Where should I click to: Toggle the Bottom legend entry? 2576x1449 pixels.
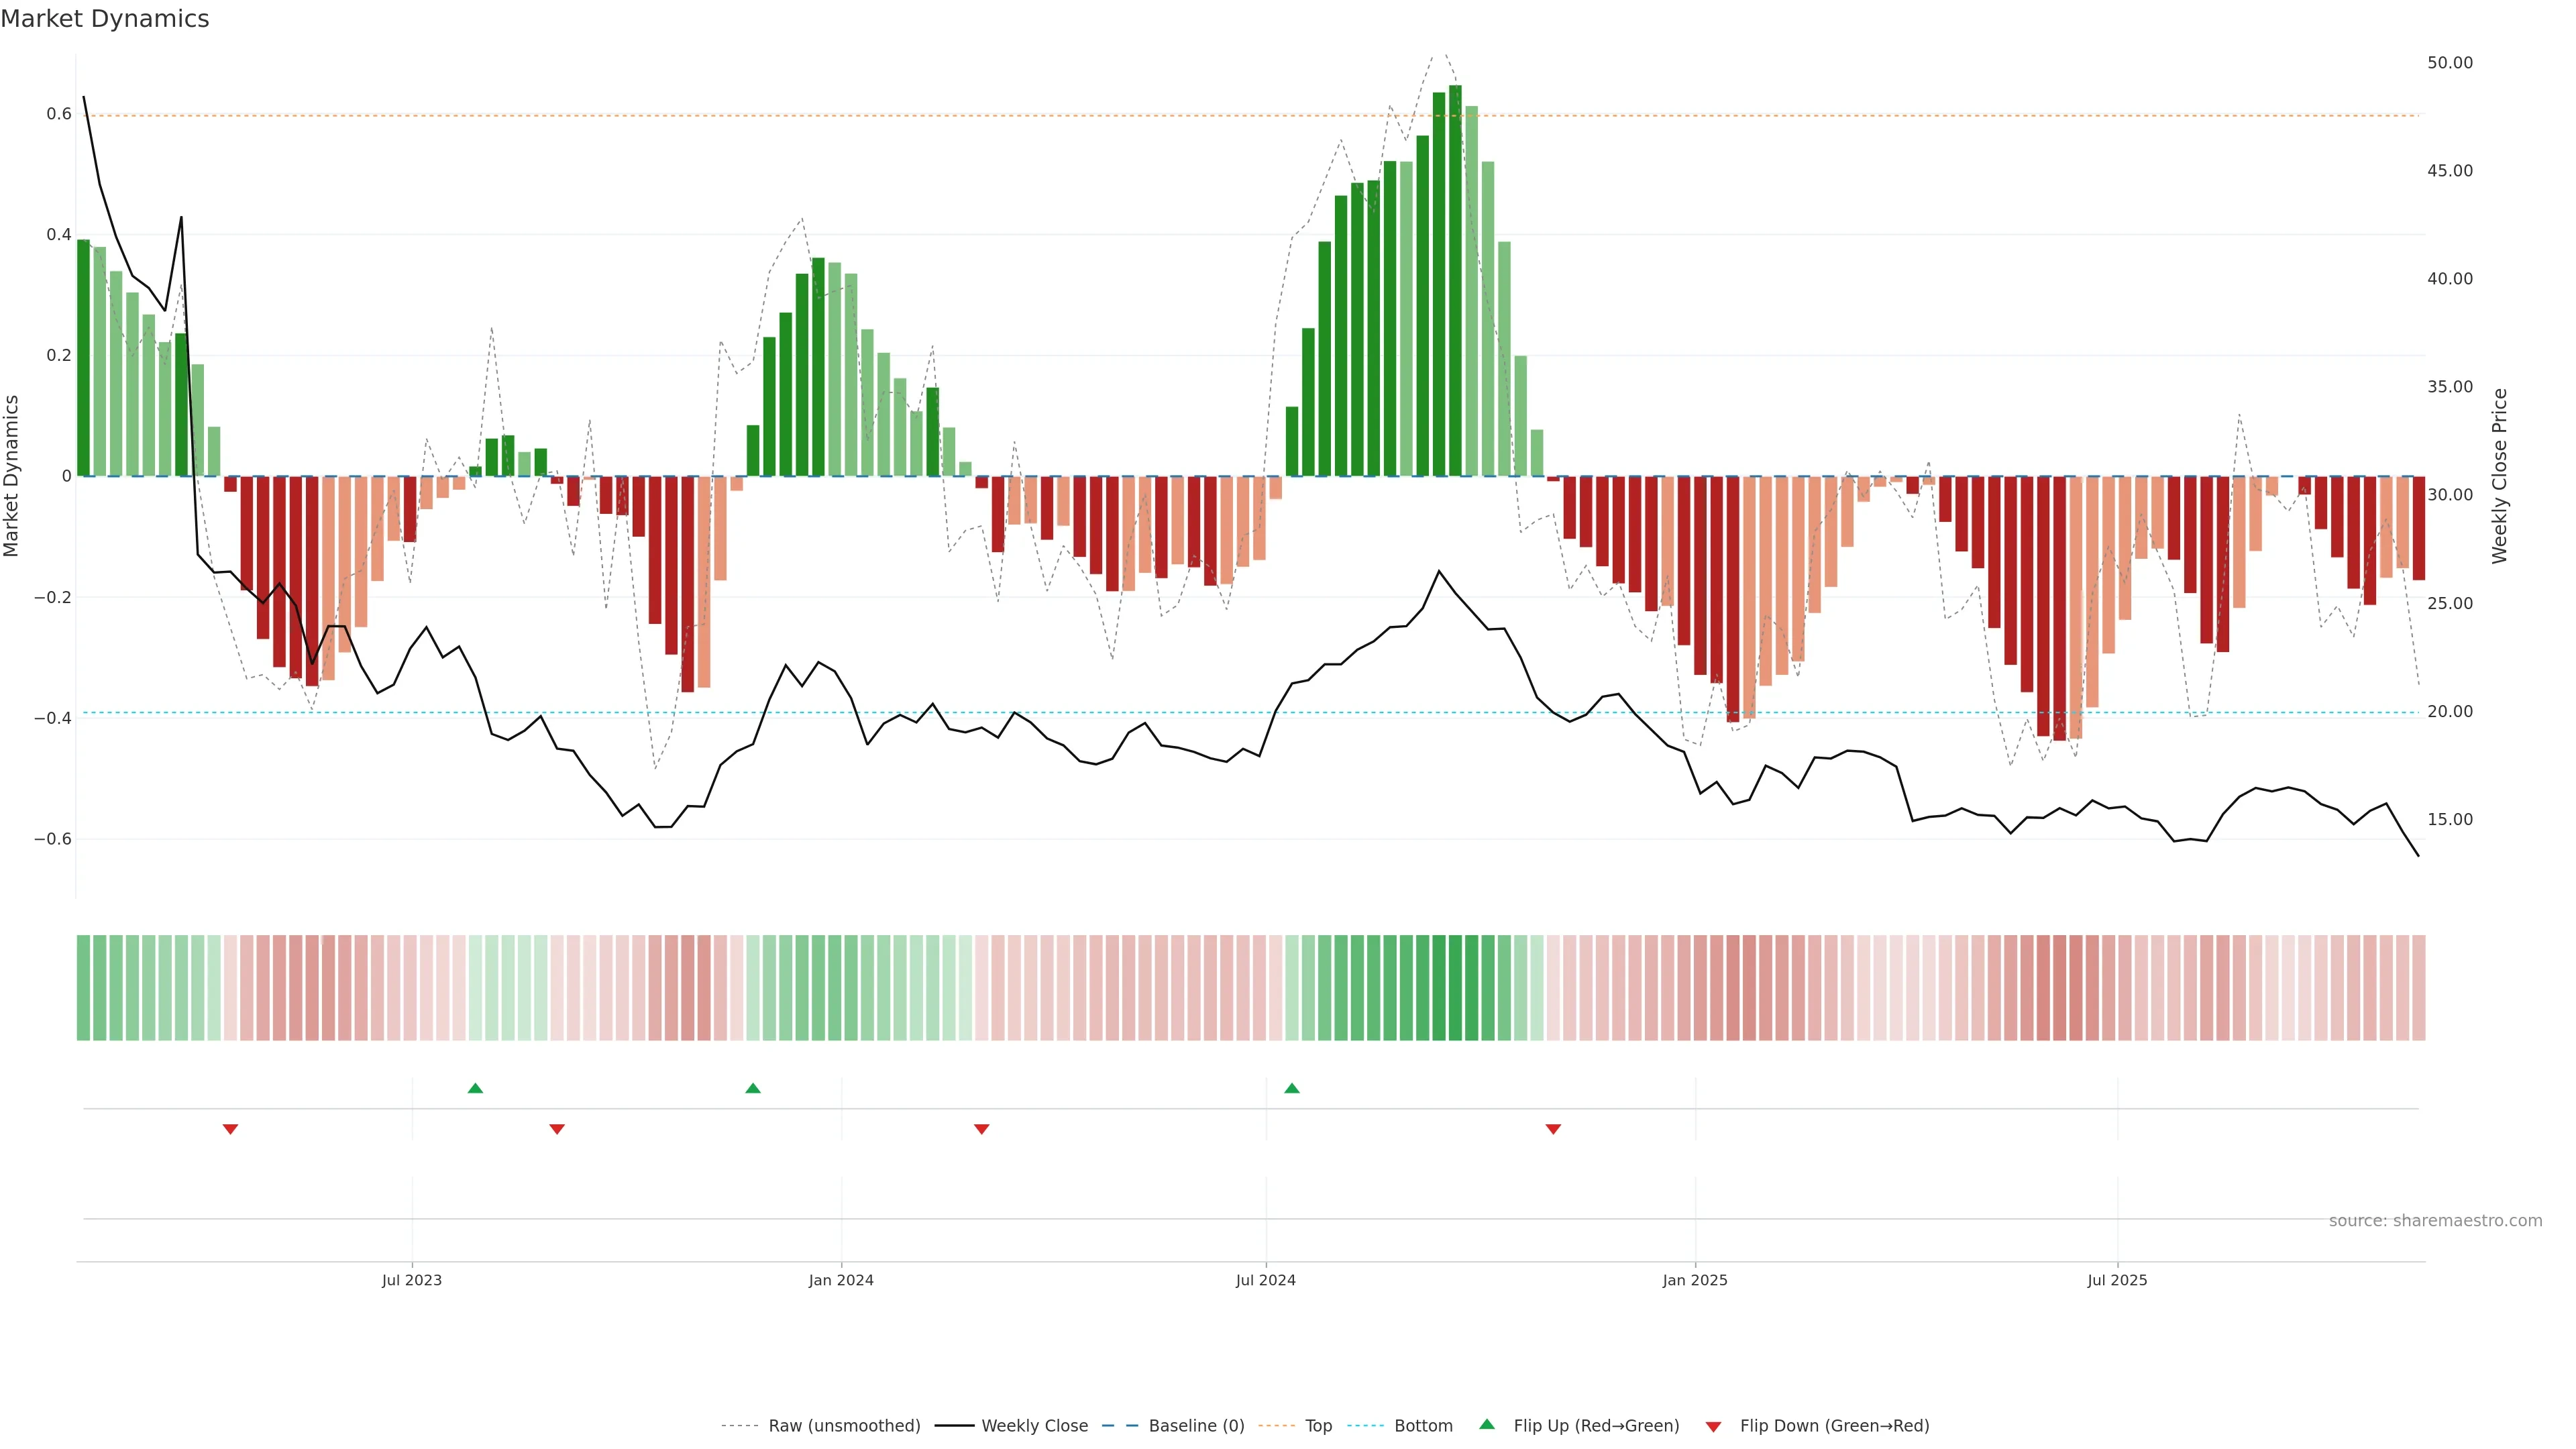pyautogui.click(x=1423, y=1426)
